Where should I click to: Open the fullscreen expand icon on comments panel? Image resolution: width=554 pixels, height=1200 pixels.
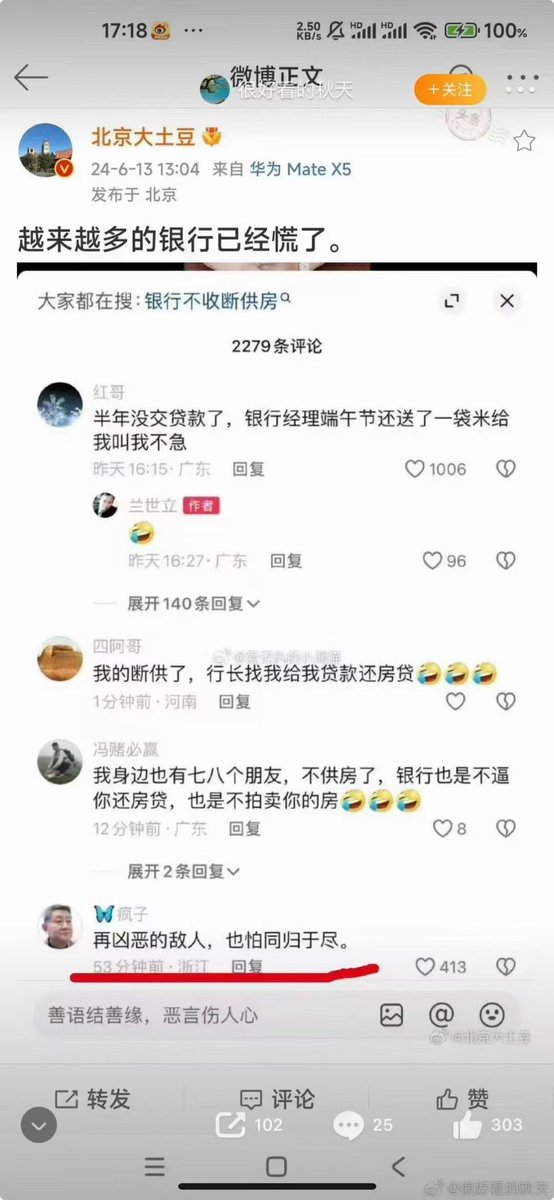453,301
